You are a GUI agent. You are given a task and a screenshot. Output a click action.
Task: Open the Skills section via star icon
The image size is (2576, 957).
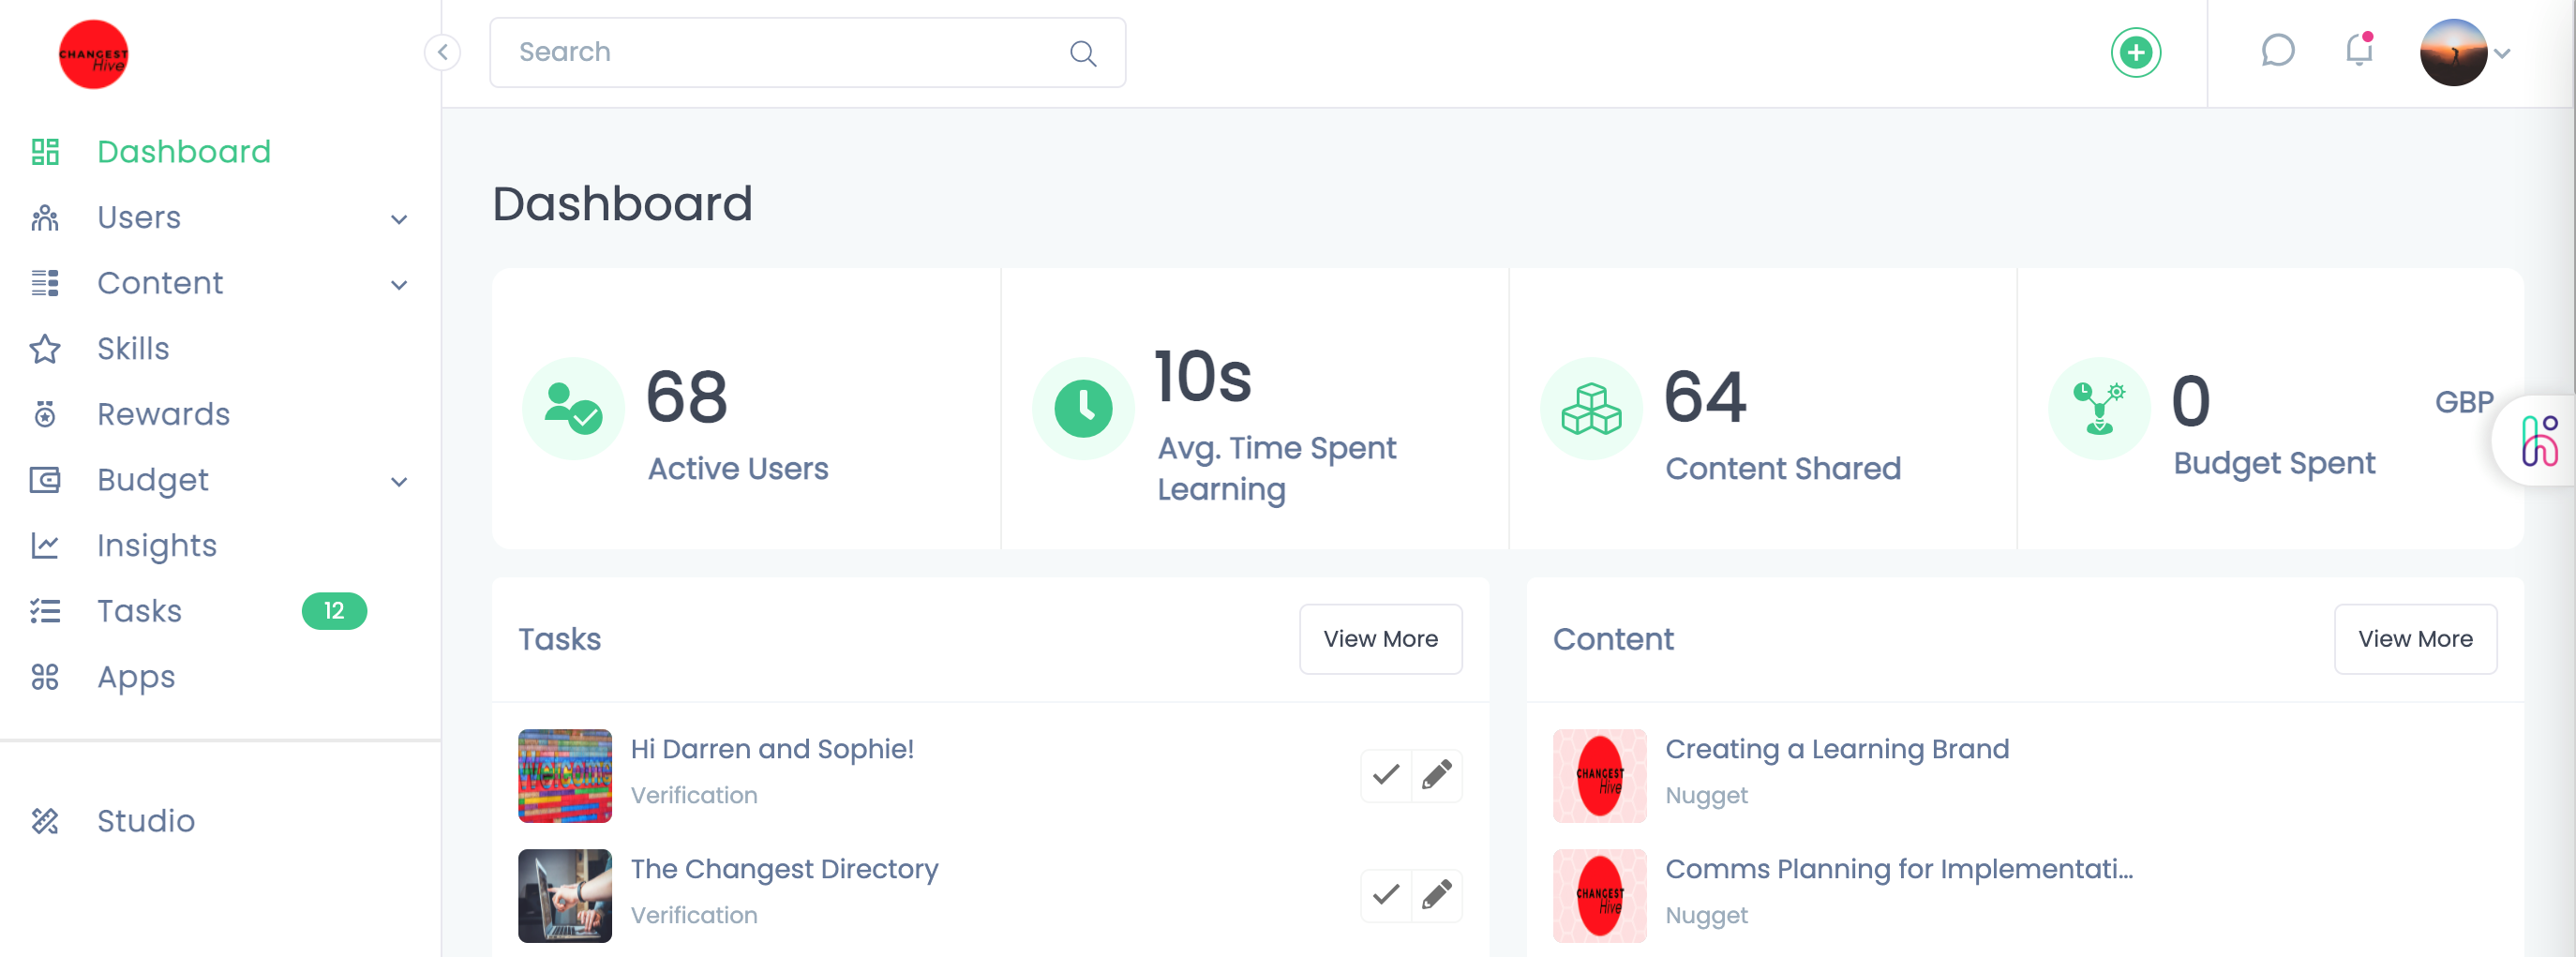pyautogui.click(x=45, y=349)
